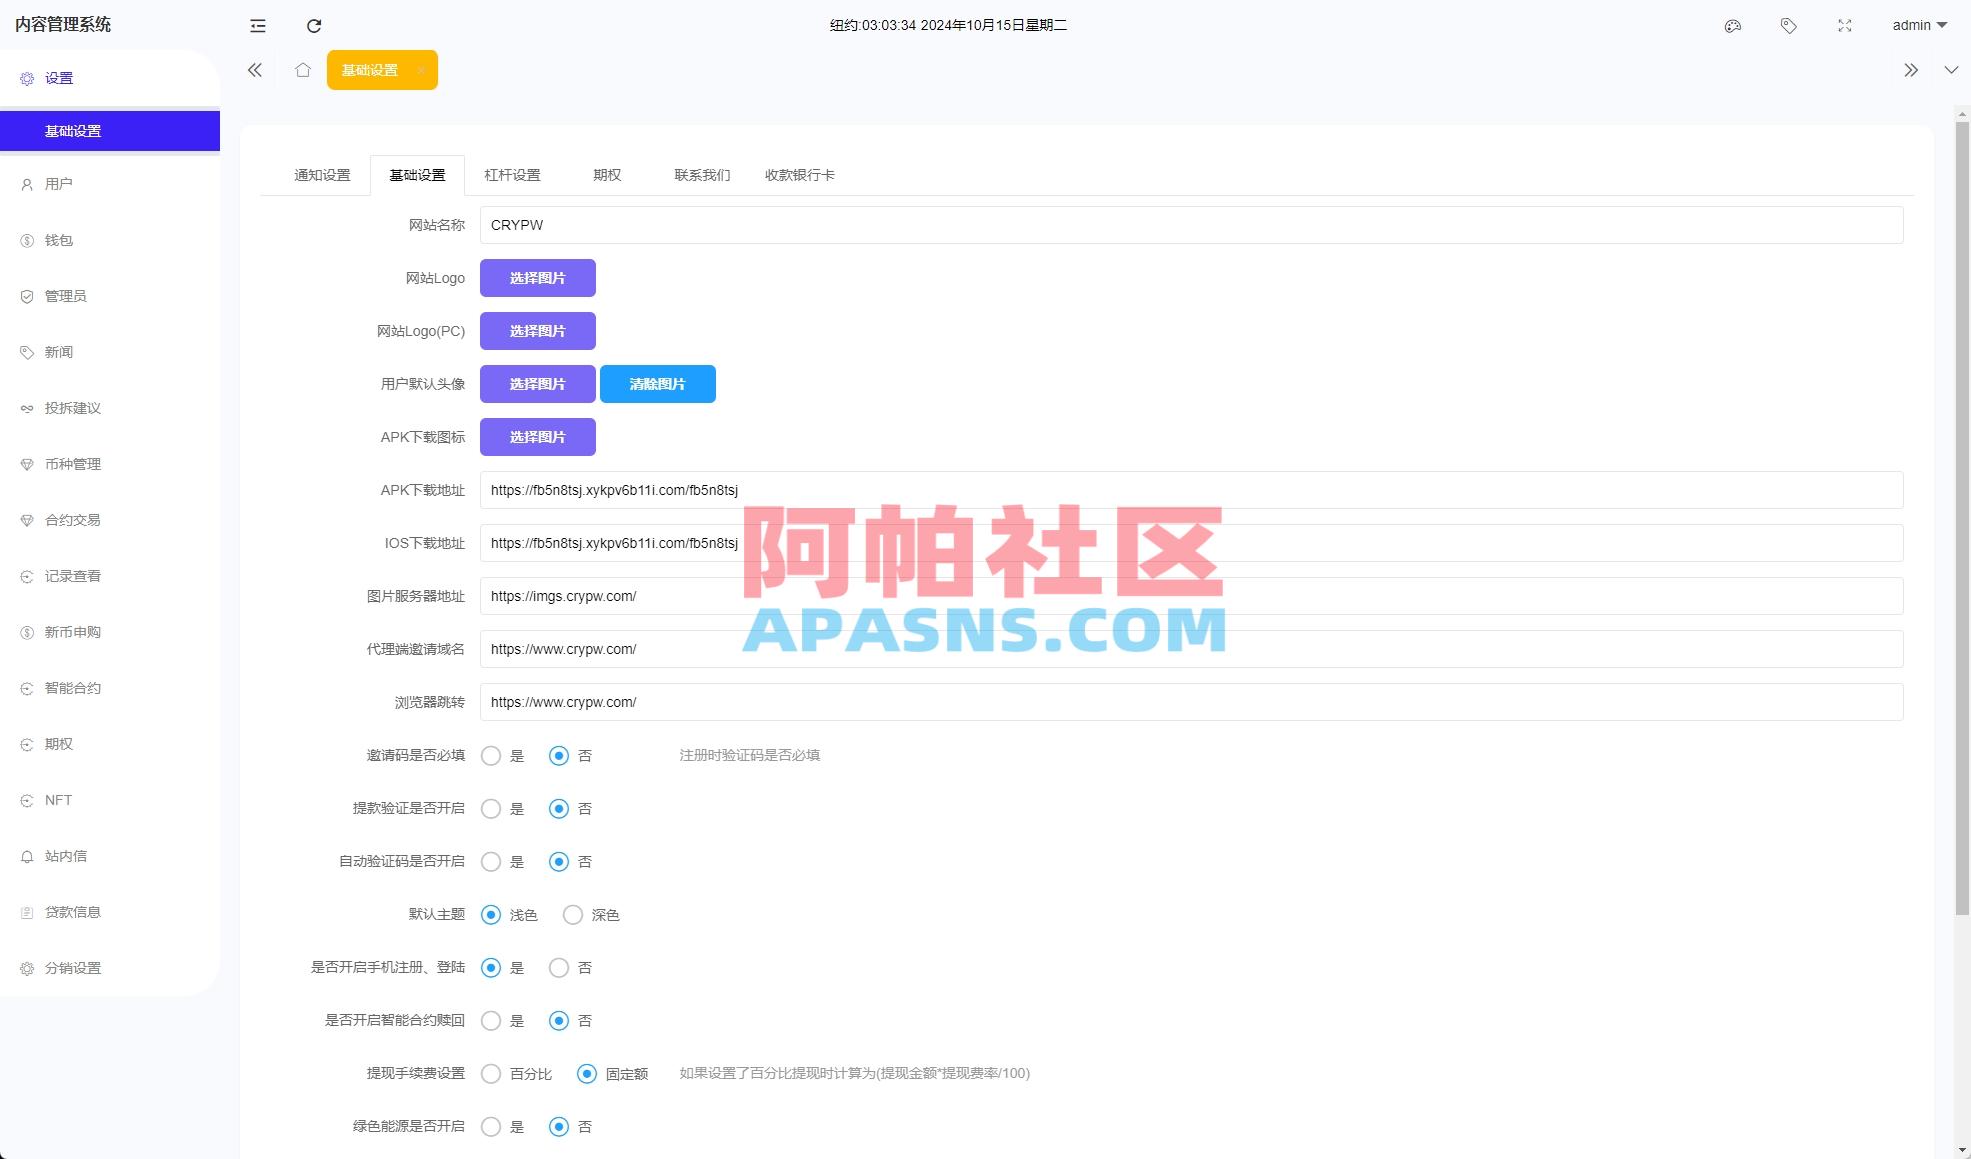The width and height of the screenshot is (1971, 1159).
Task: Open the theme palette icon in header
Action: coord(1733,26)
